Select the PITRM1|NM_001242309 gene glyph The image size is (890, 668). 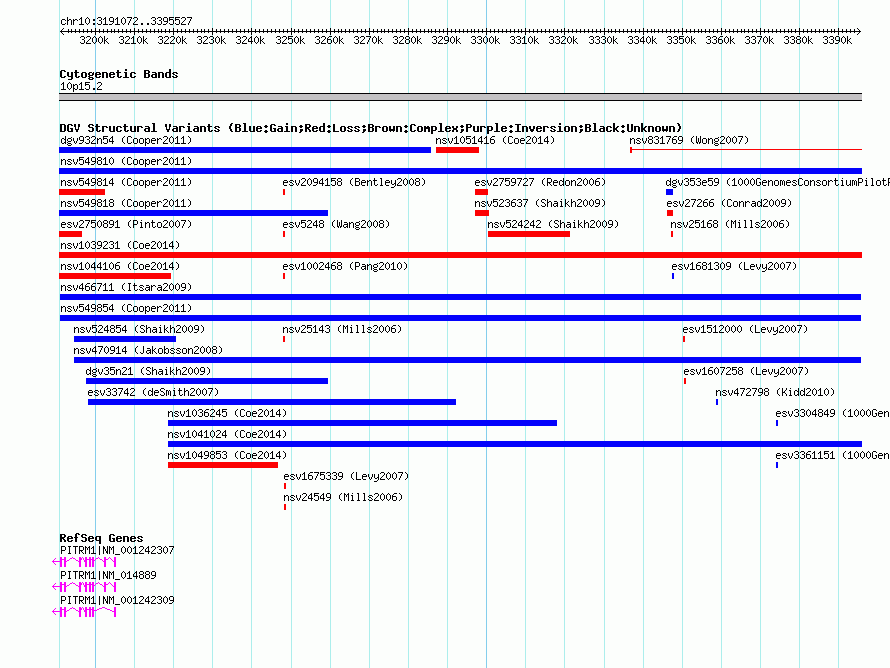point(84,612)
